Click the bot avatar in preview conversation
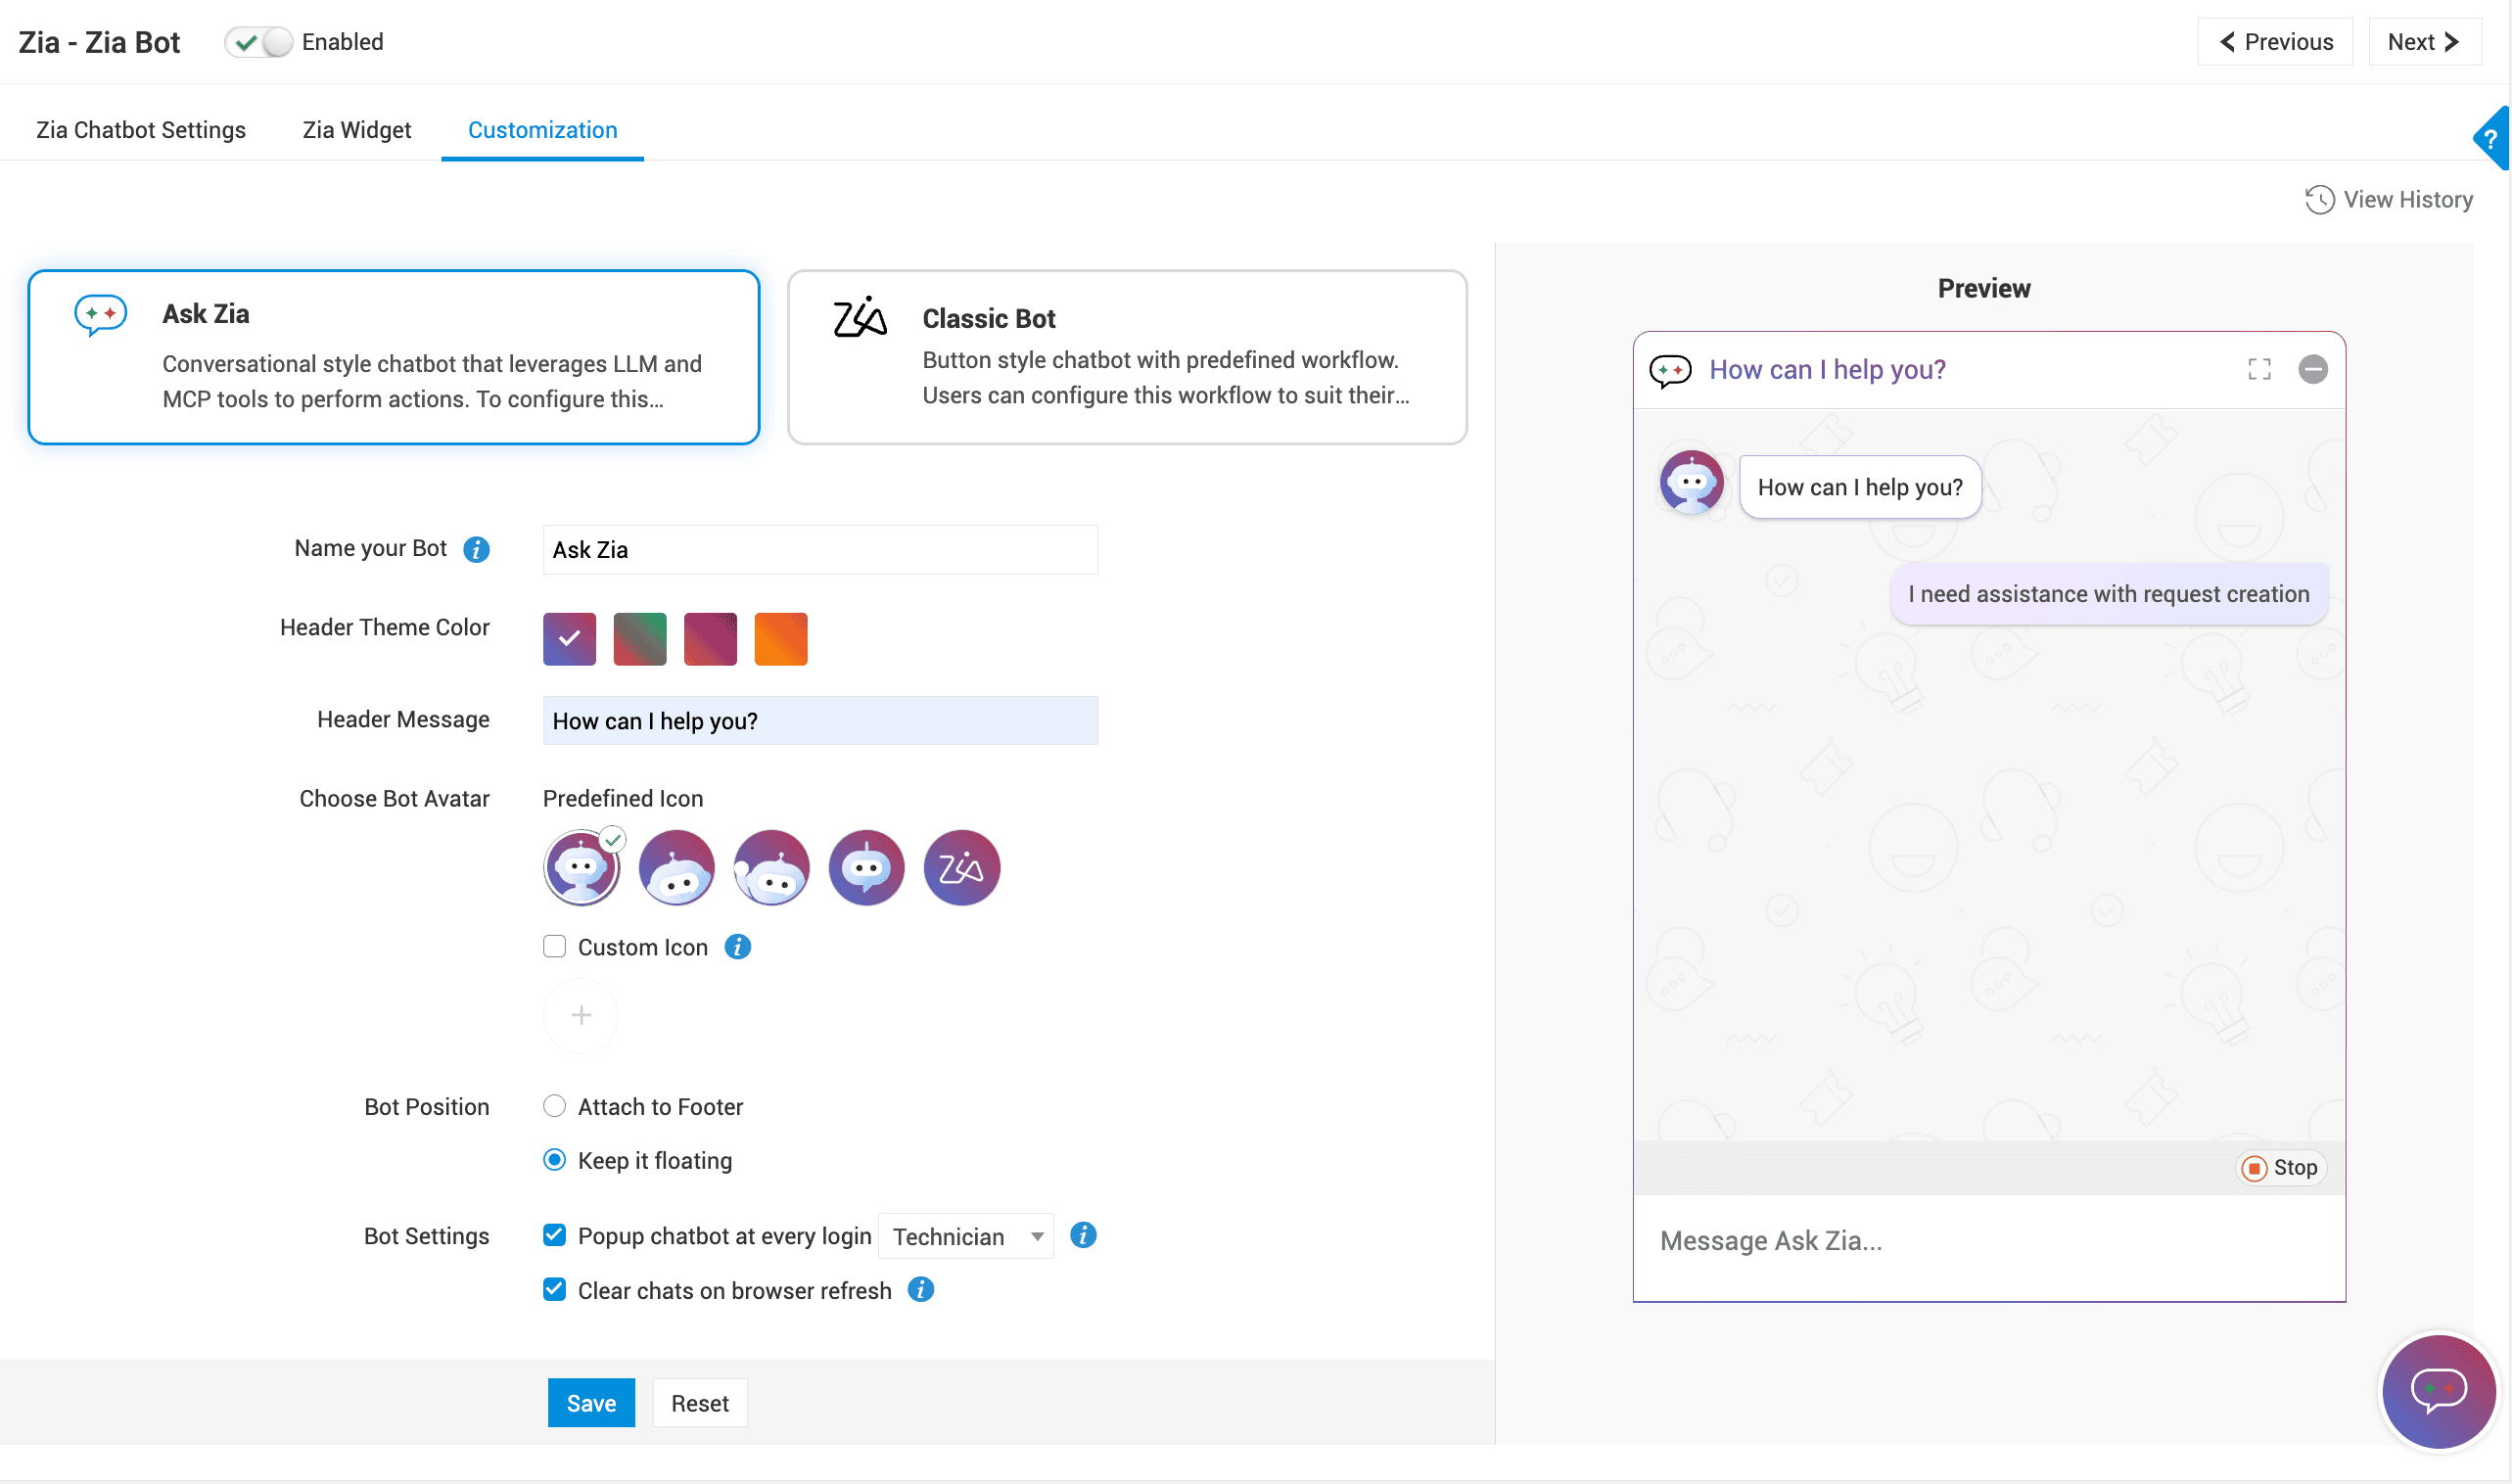Screen dimensions: 2512x1484 [1692, 483]
